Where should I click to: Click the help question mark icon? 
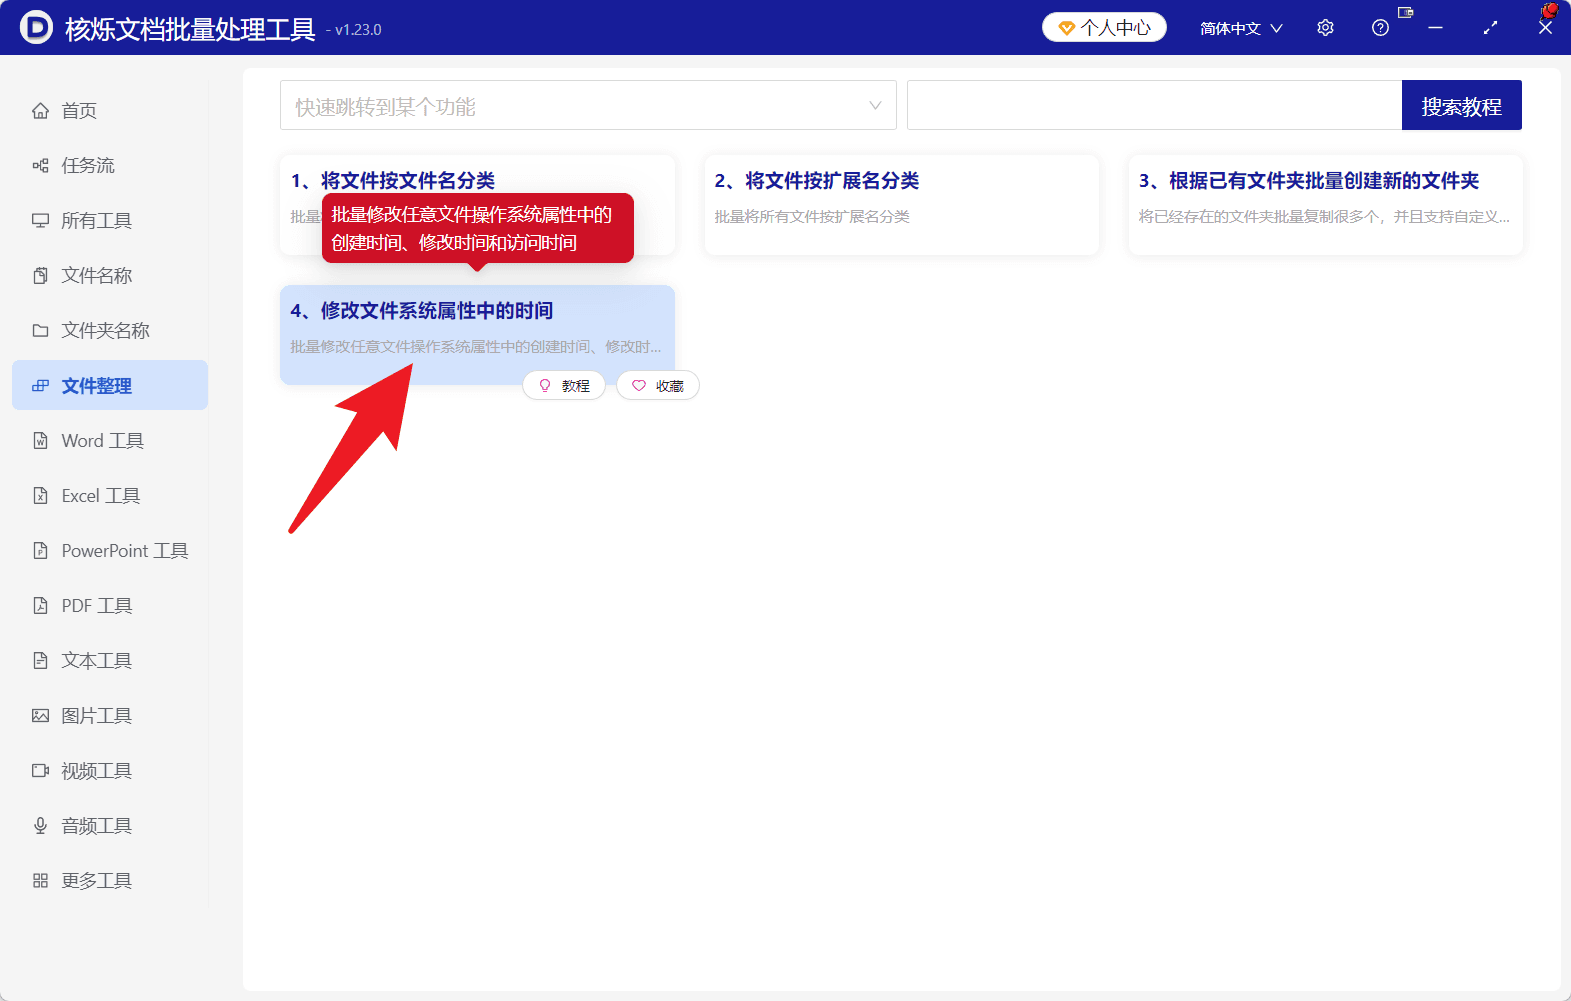(1380, 28)
